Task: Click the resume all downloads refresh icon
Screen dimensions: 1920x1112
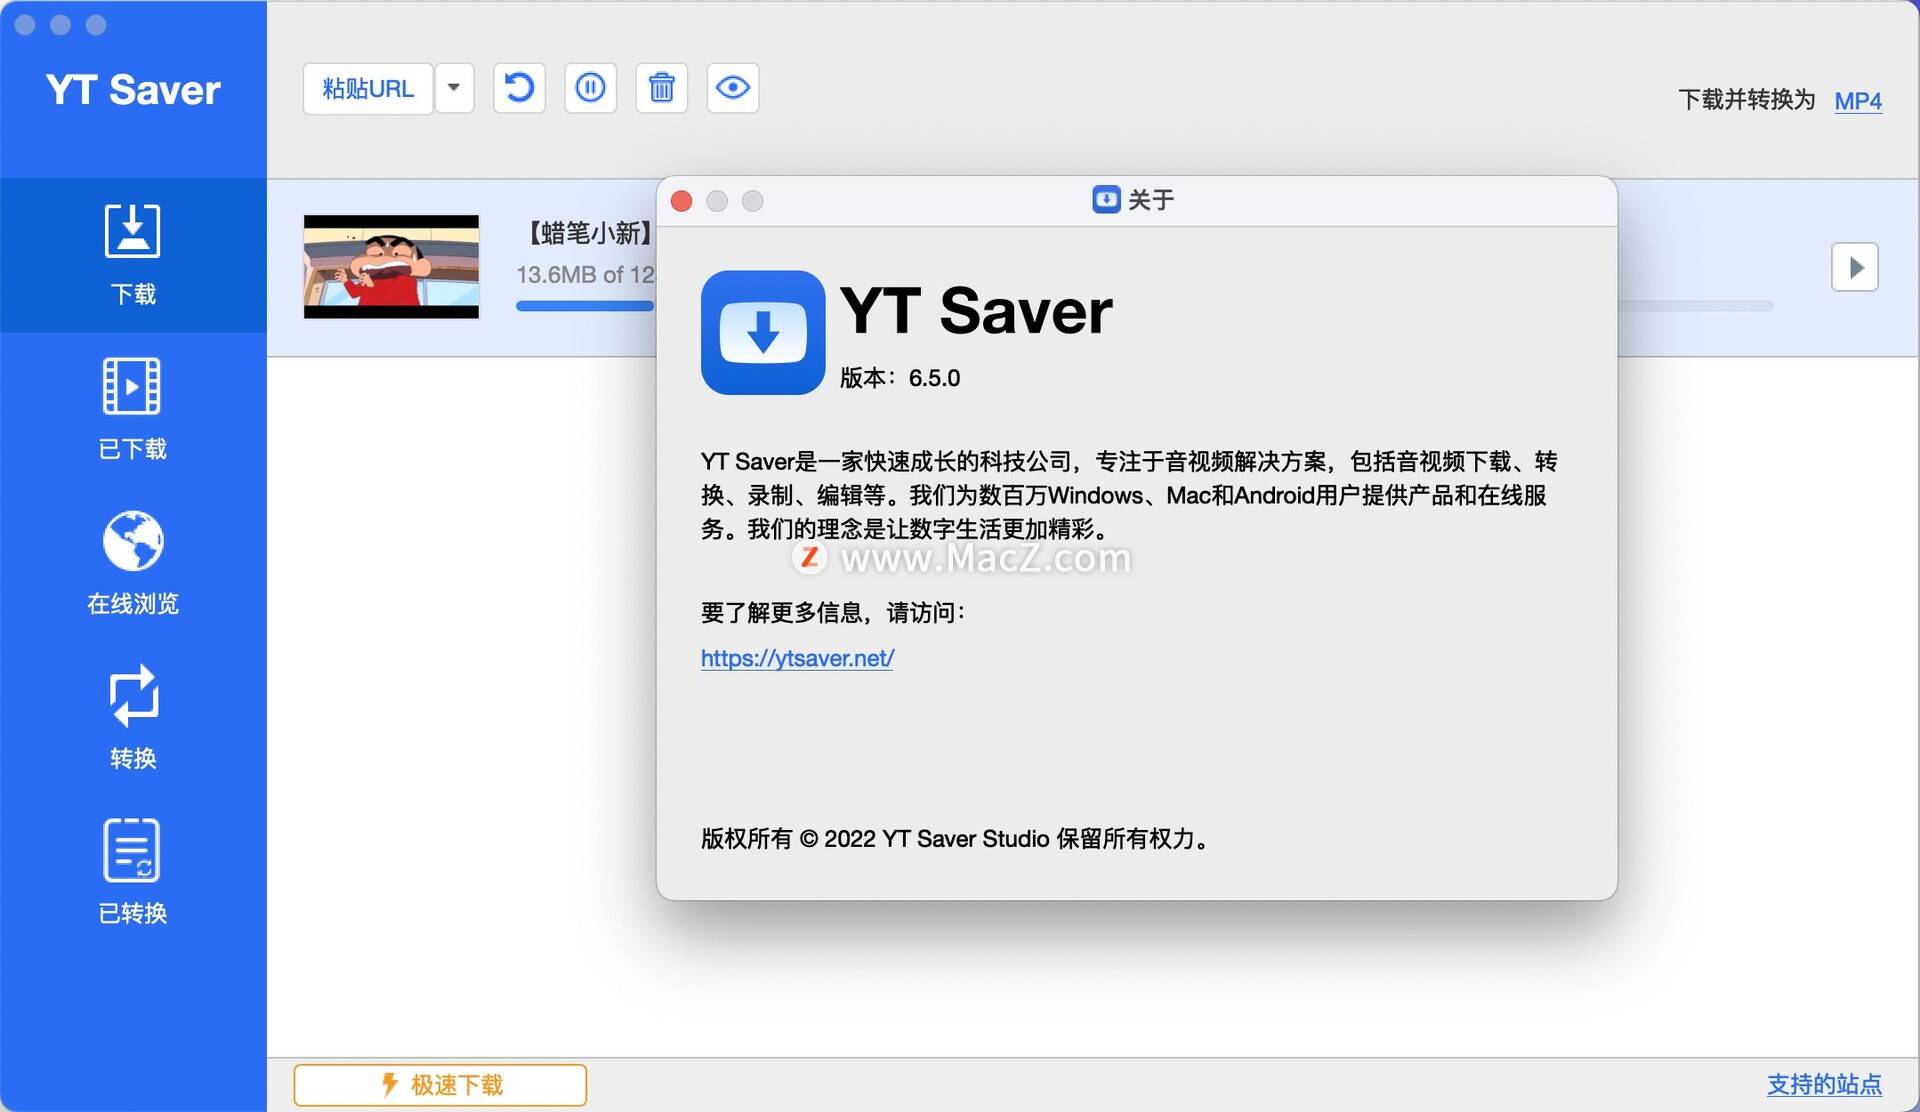Action: tap(519, 88)
